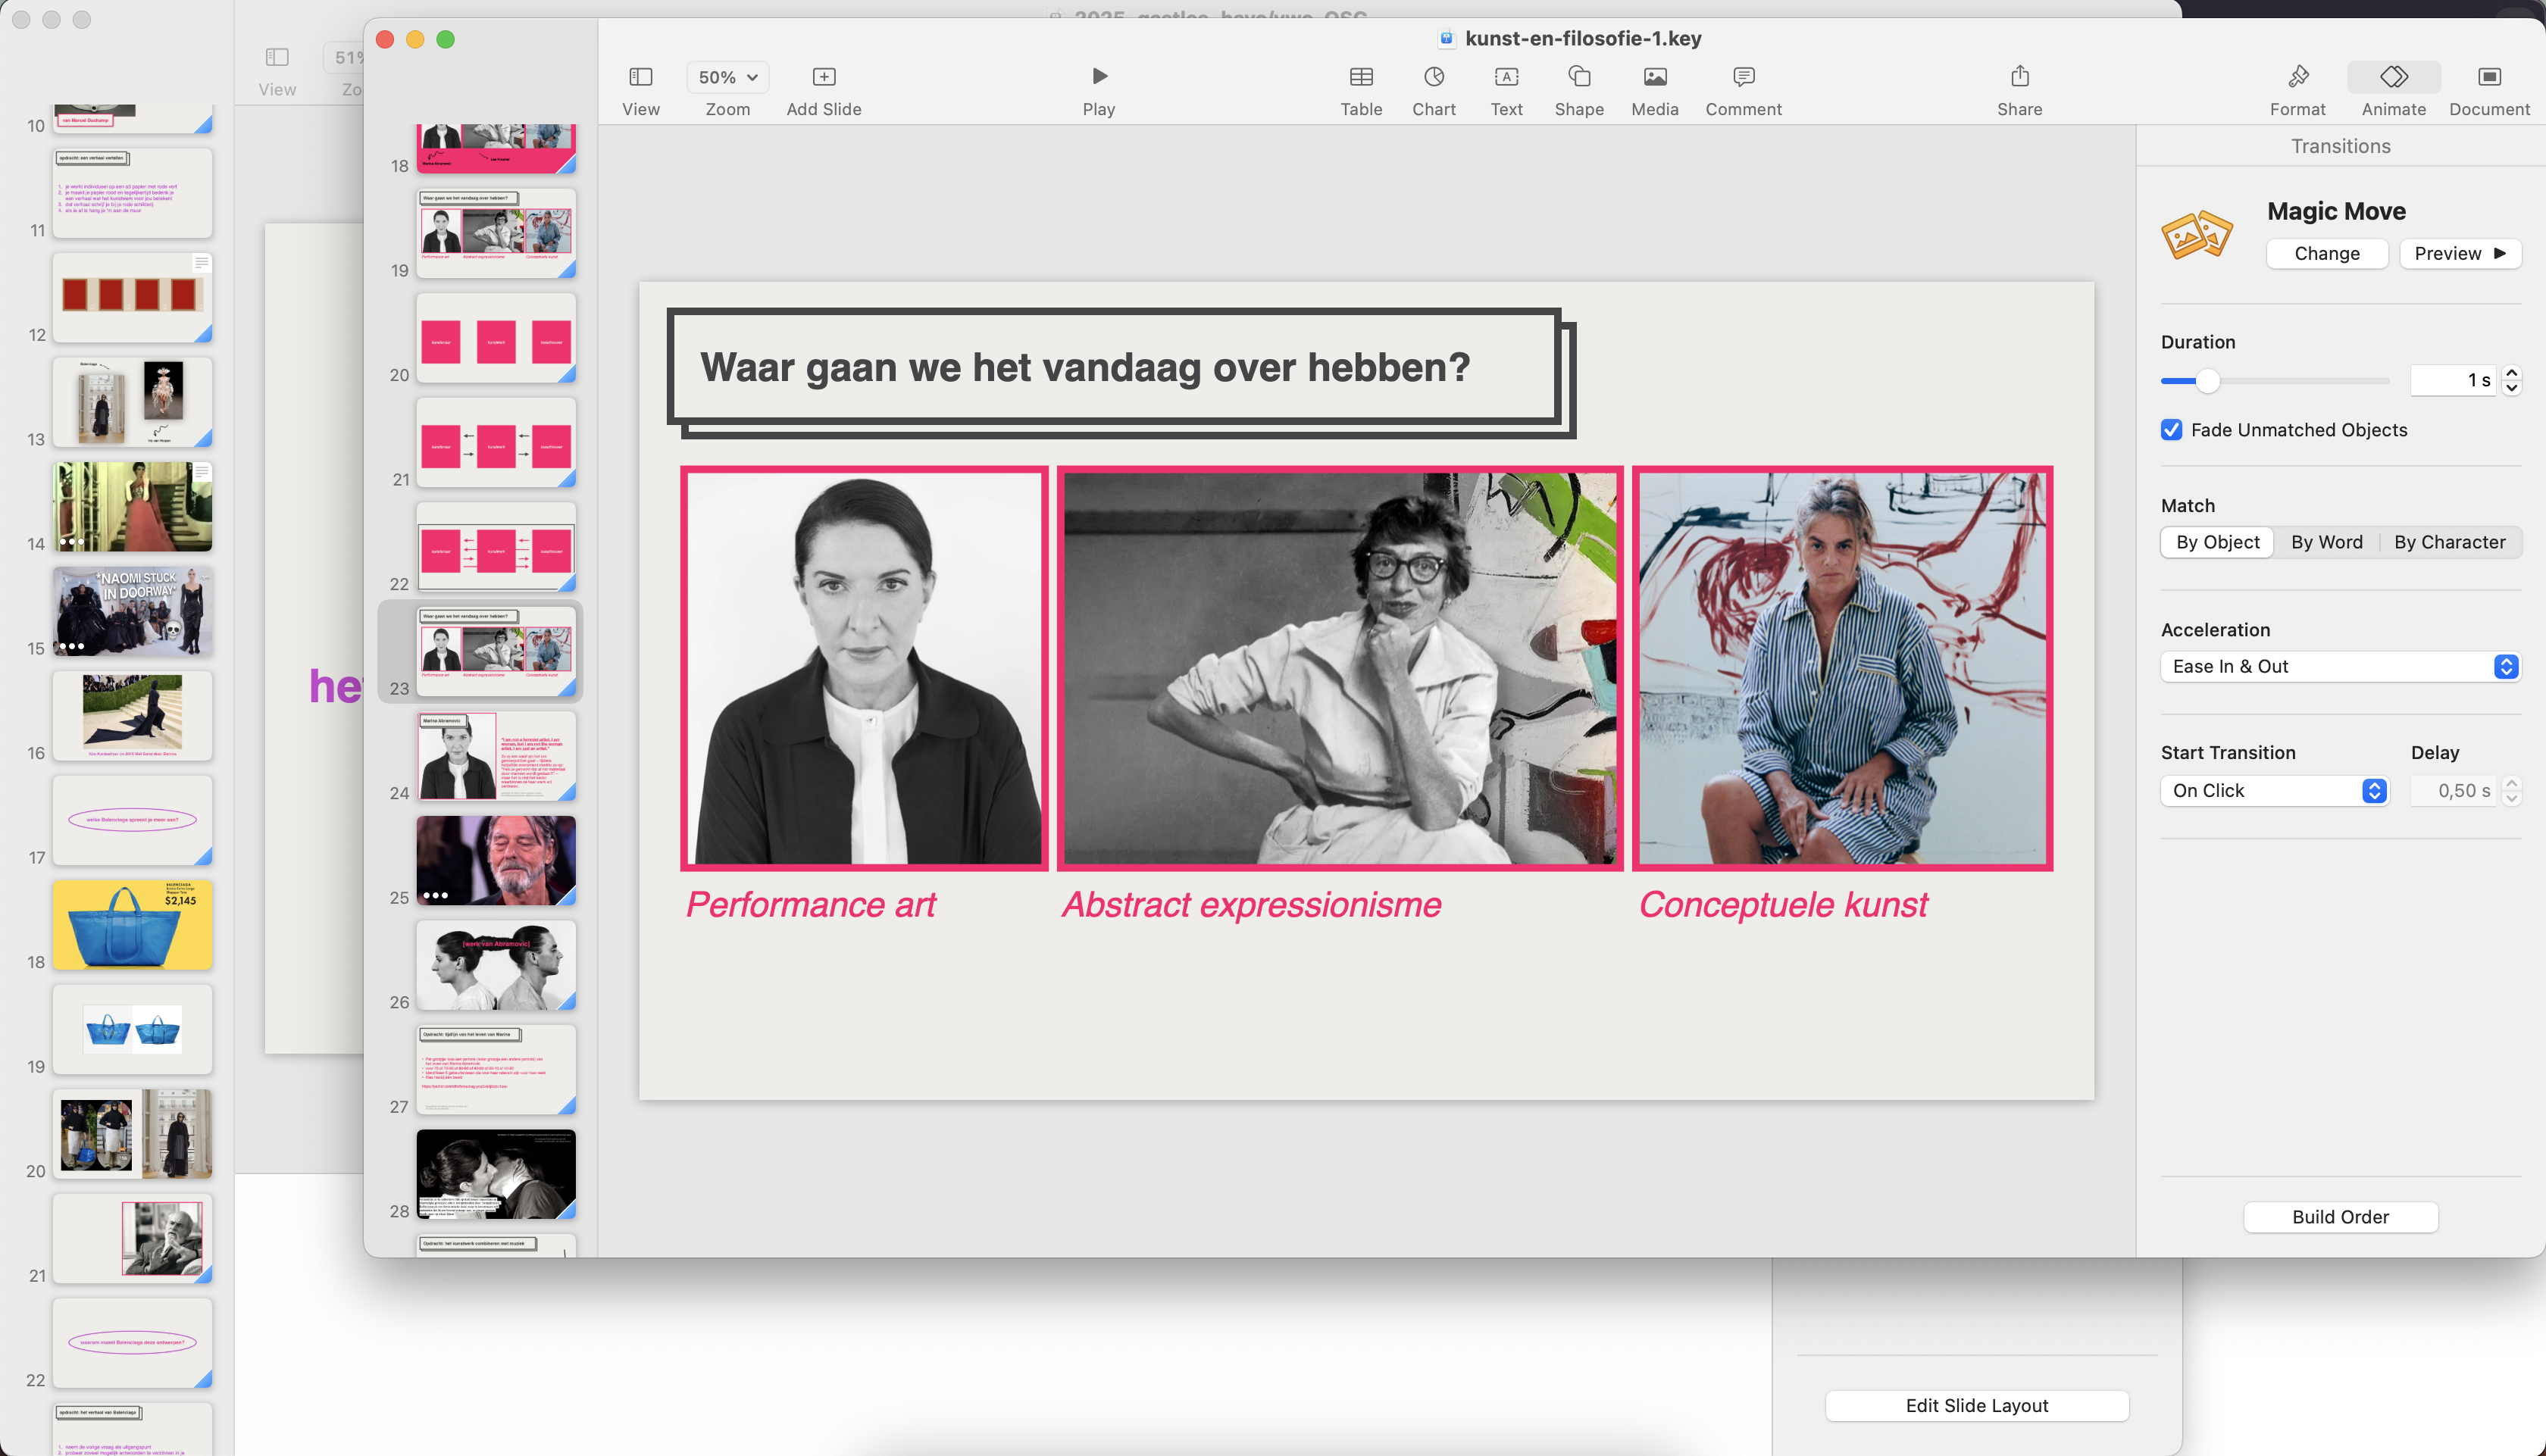Select slide 26 thumbnail in navigator
The width and height of the screenshot is (2546, 1456).
point(496,965)
